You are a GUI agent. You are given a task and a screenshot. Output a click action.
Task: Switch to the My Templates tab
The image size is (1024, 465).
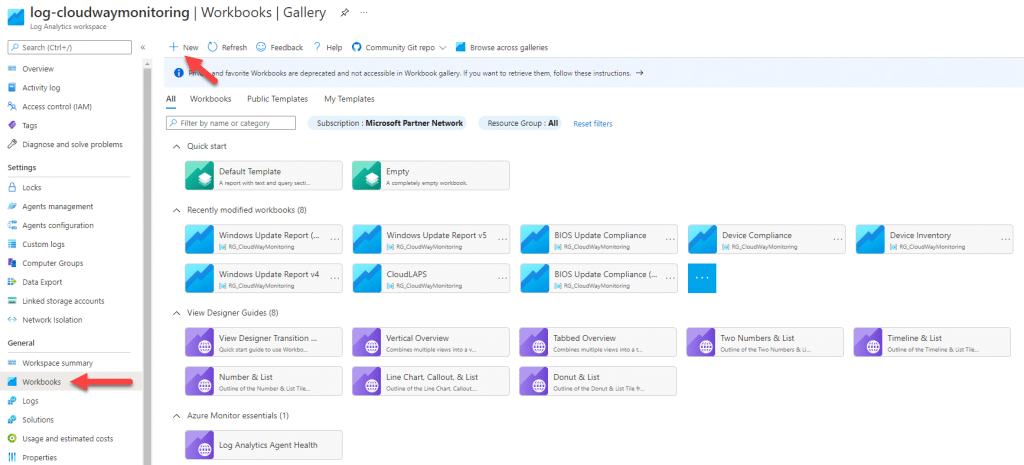click(x=349, y=99)
